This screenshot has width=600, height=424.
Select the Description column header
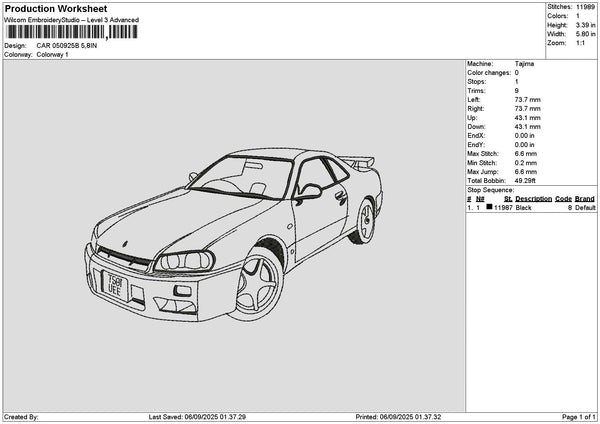point(534,199)
